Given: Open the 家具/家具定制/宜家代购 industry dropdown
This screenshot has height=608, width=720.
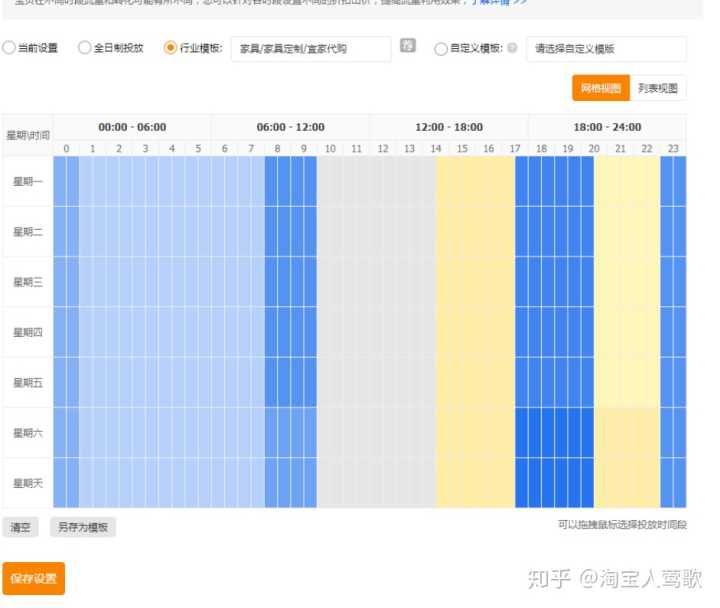Looking at the screenshot, I should [x=310, y=49].
